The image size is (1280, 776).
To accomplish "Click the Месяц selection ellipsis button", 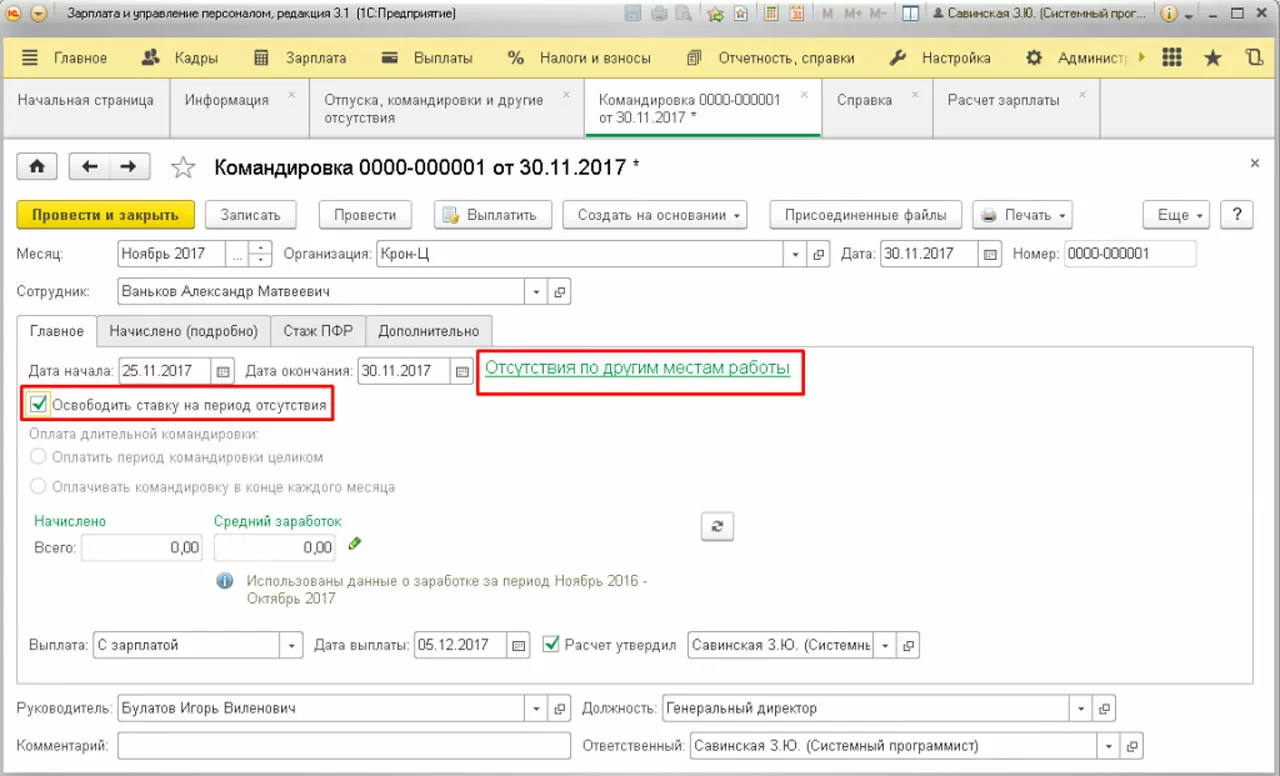I will (237, 254).
